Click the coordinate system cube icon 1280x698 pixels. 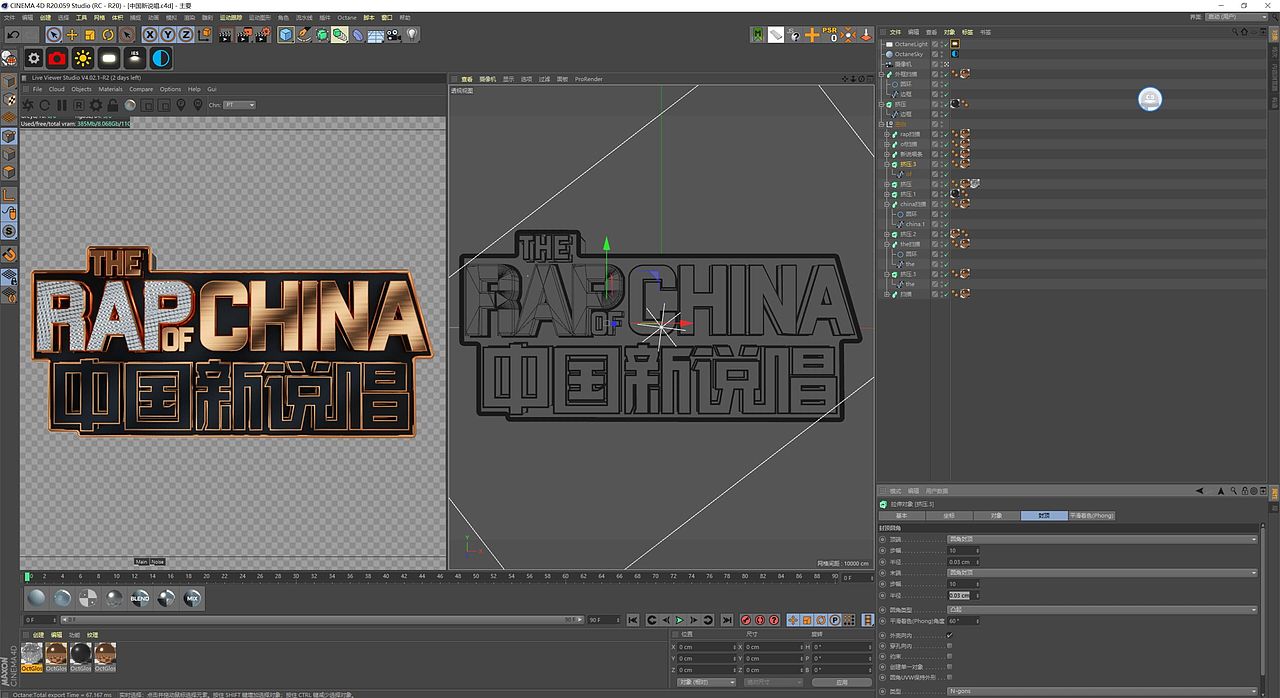[x=205, y=35]
